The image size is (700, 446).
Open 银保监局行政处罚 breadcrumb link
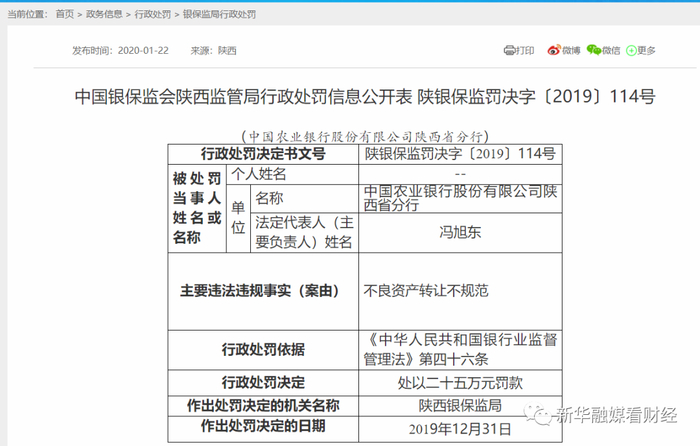(x=219, y=14)
